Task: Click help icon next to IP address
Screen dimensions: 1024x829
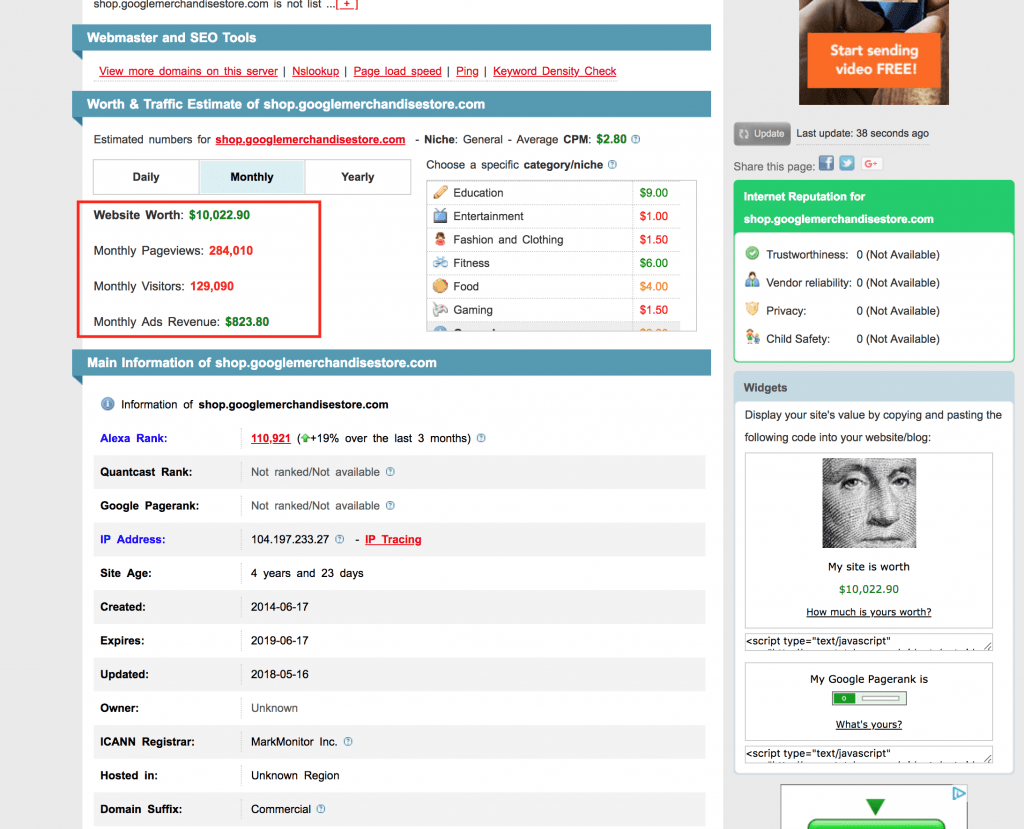Action: 340,539
